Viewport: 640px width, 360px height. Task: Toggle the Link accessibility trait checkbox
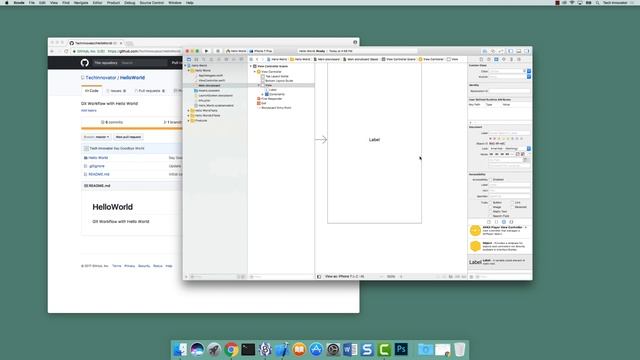click(x=513, y=202)
